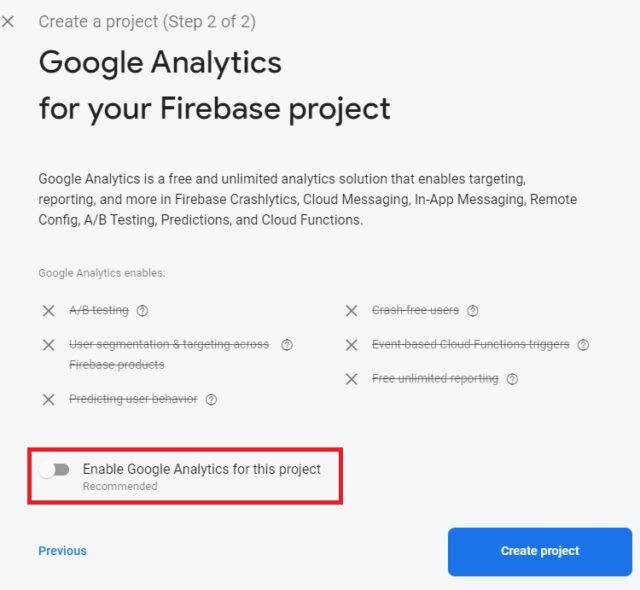The height and width of the screenshot is (590, 640).
Task: Click the Recommended text under toggle
Action: tap(119, 486)
